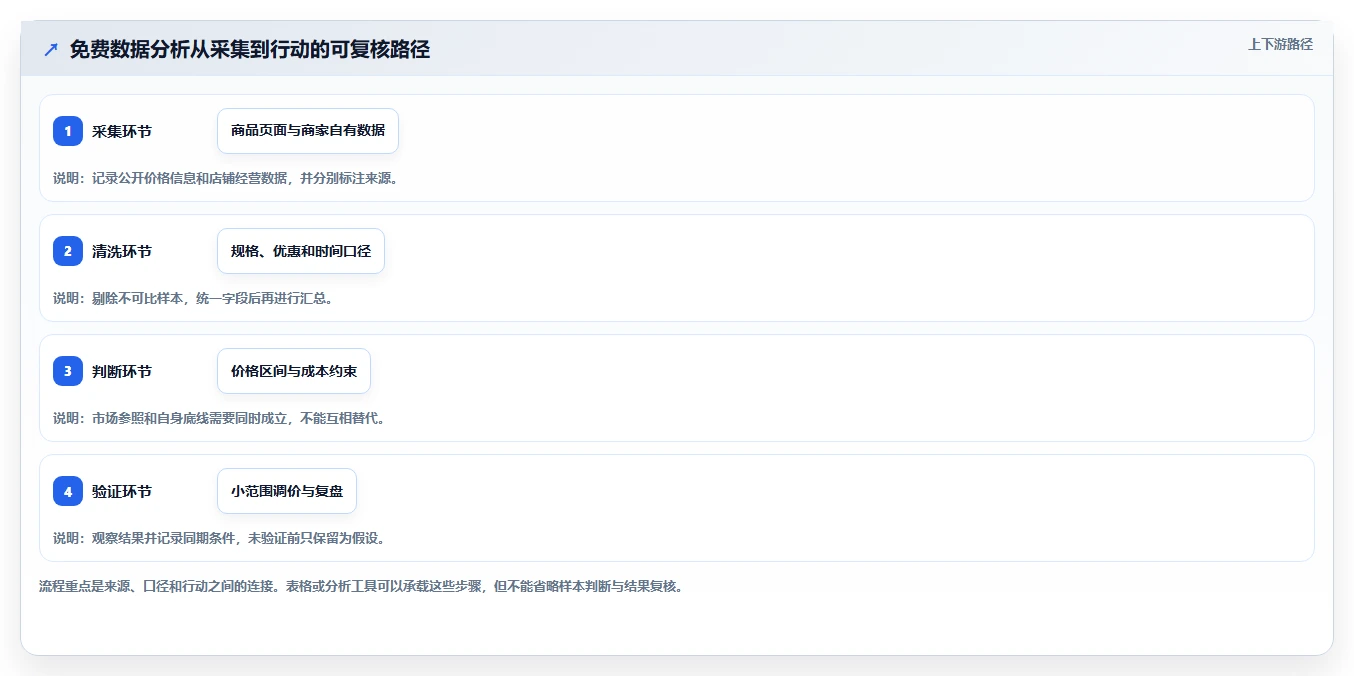
Task: Click the 验证环节 step label
Action: (122, 491)
